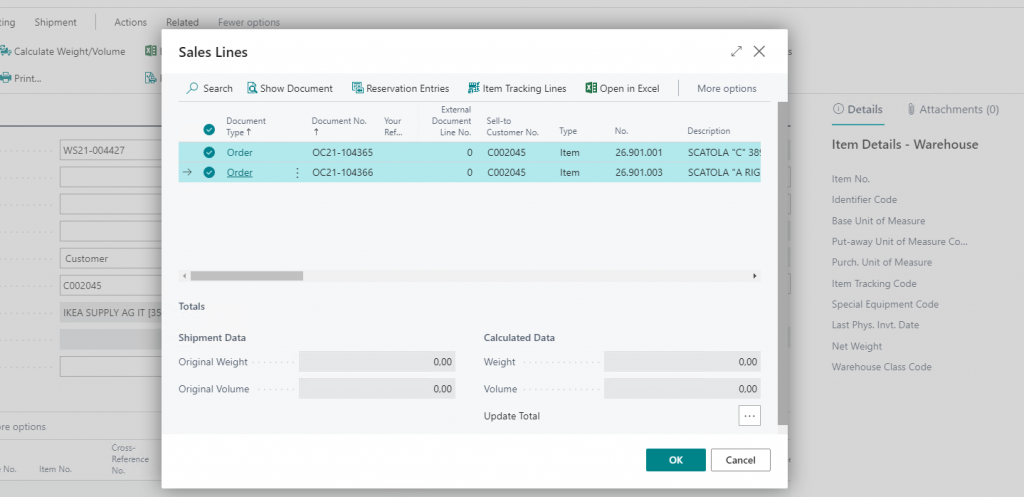Click the Reservation Entries icon

(x=357, y=88)
